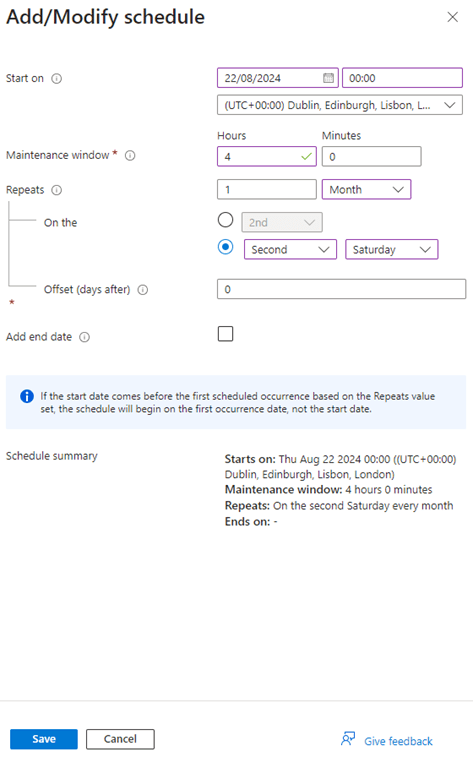Click the Offset days input field
473x768 pixels.
pyautogui.click(x=341, y=289)
